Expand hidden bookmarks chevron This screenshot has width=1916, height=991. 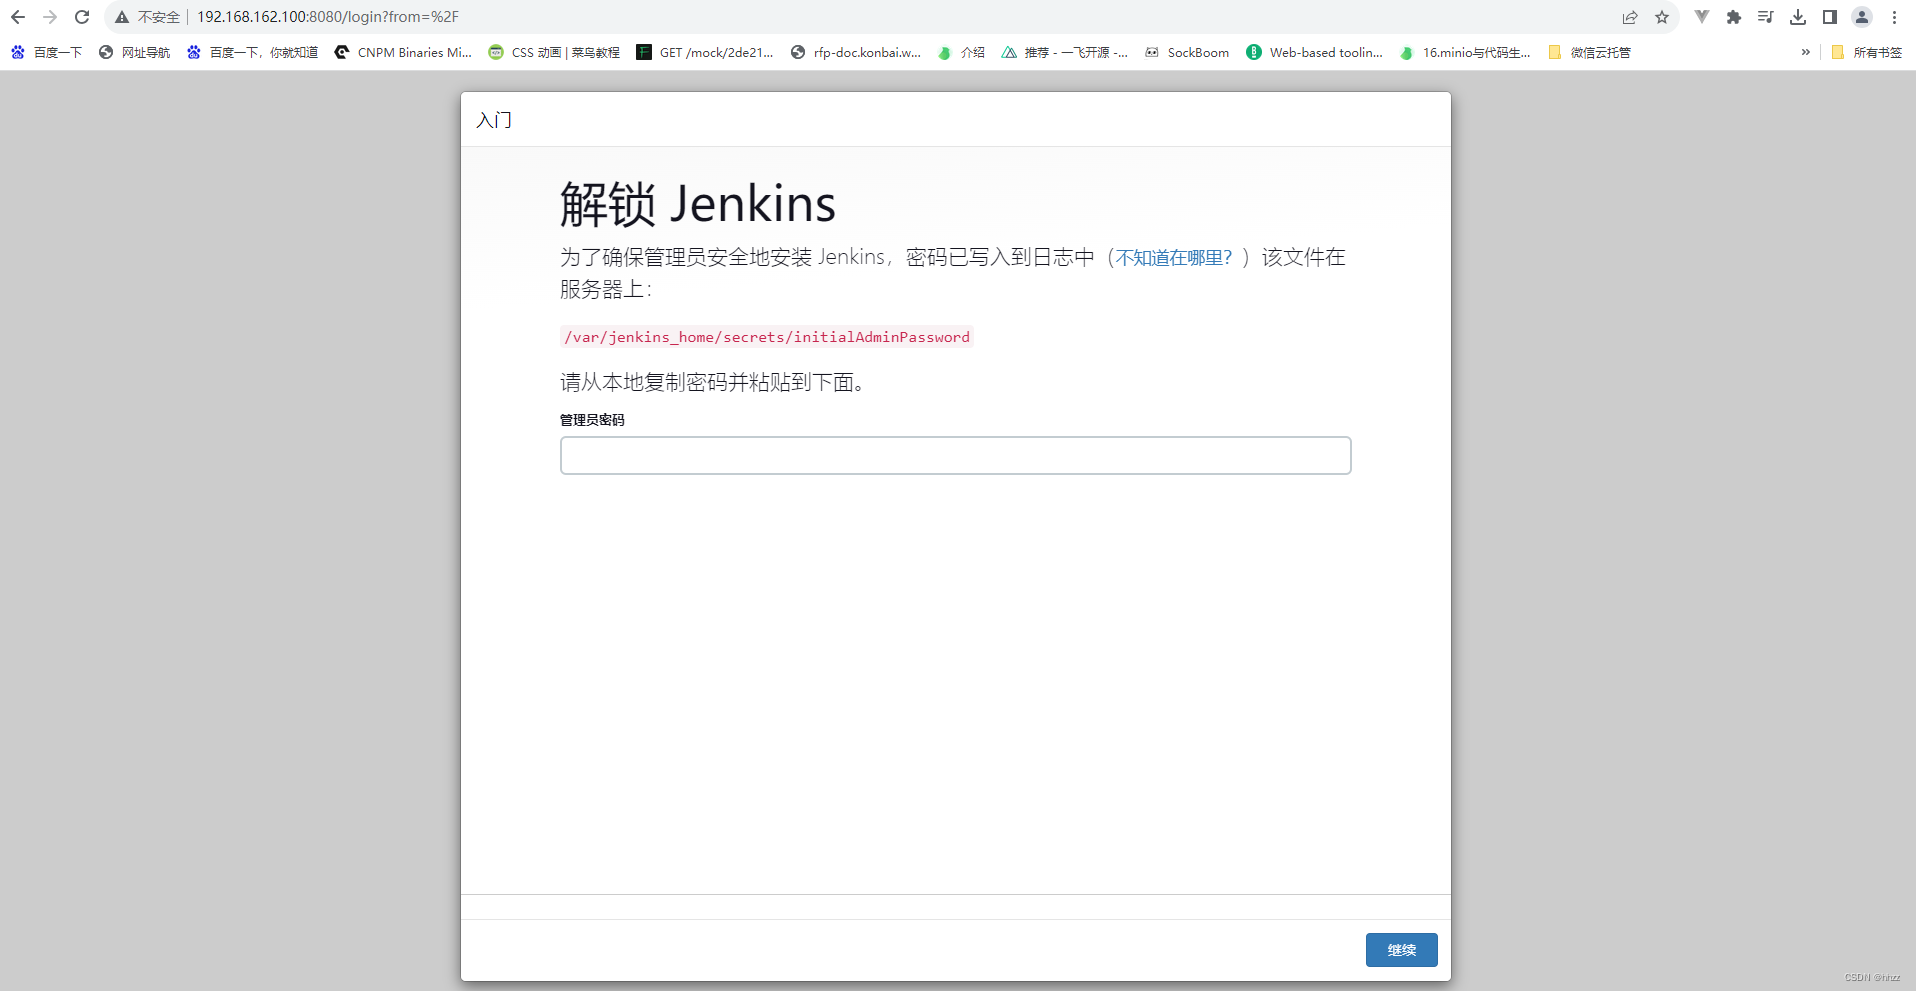pyautogui.click(x=1805, y=52)
